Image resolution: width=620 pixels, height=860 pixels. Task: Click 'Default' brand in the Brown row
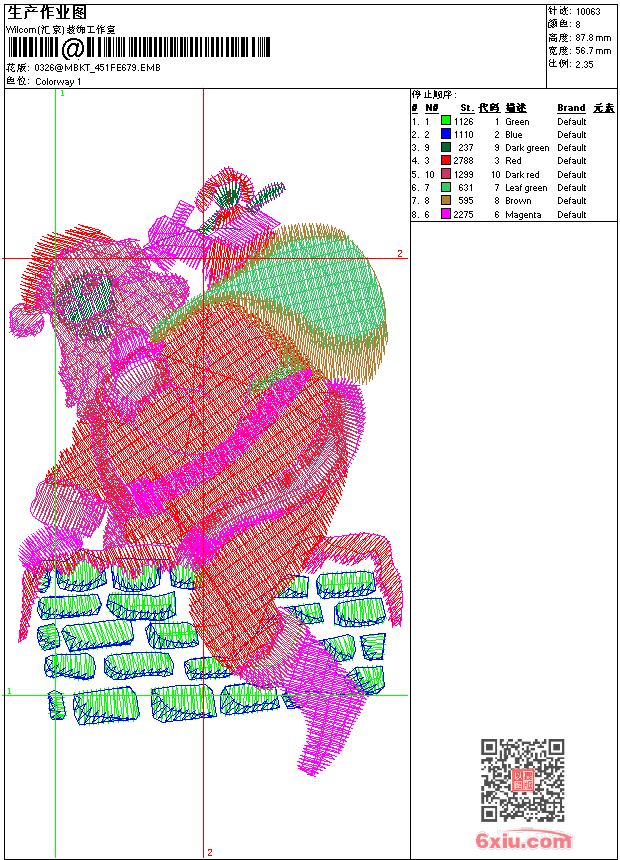(571, 201)
